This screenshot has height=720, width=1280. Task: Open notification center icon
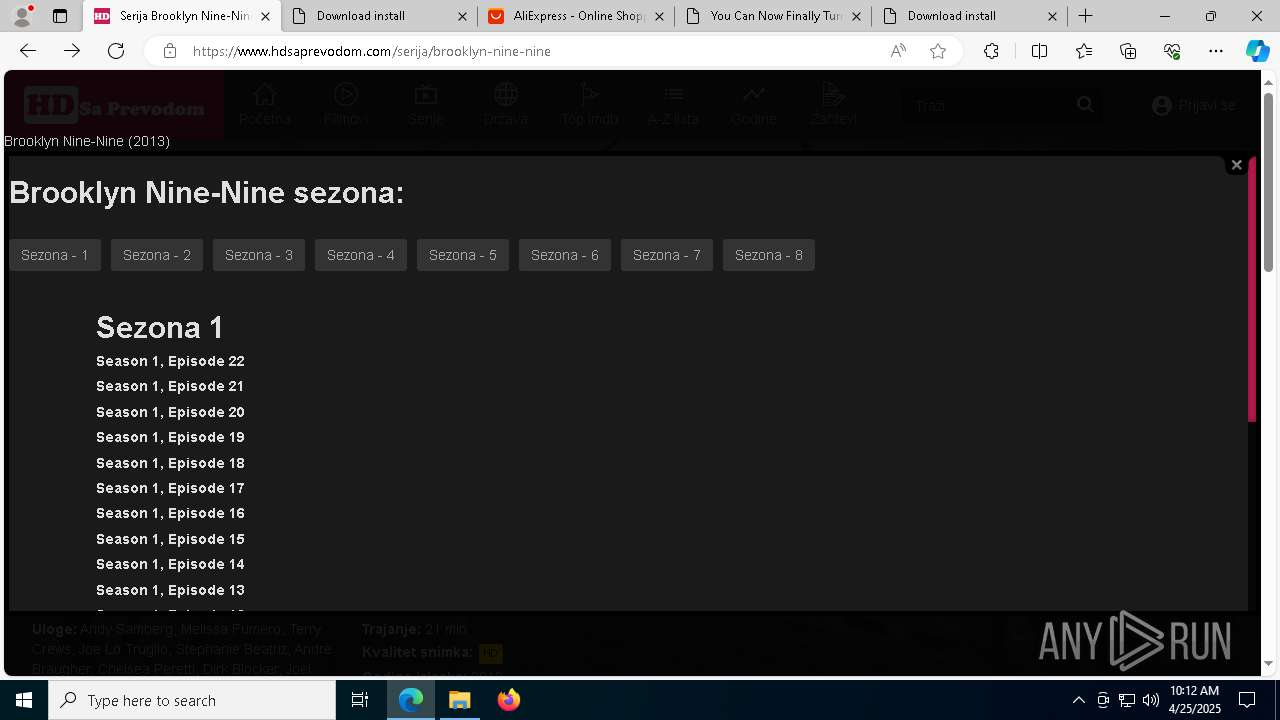tap(1247, 700)
